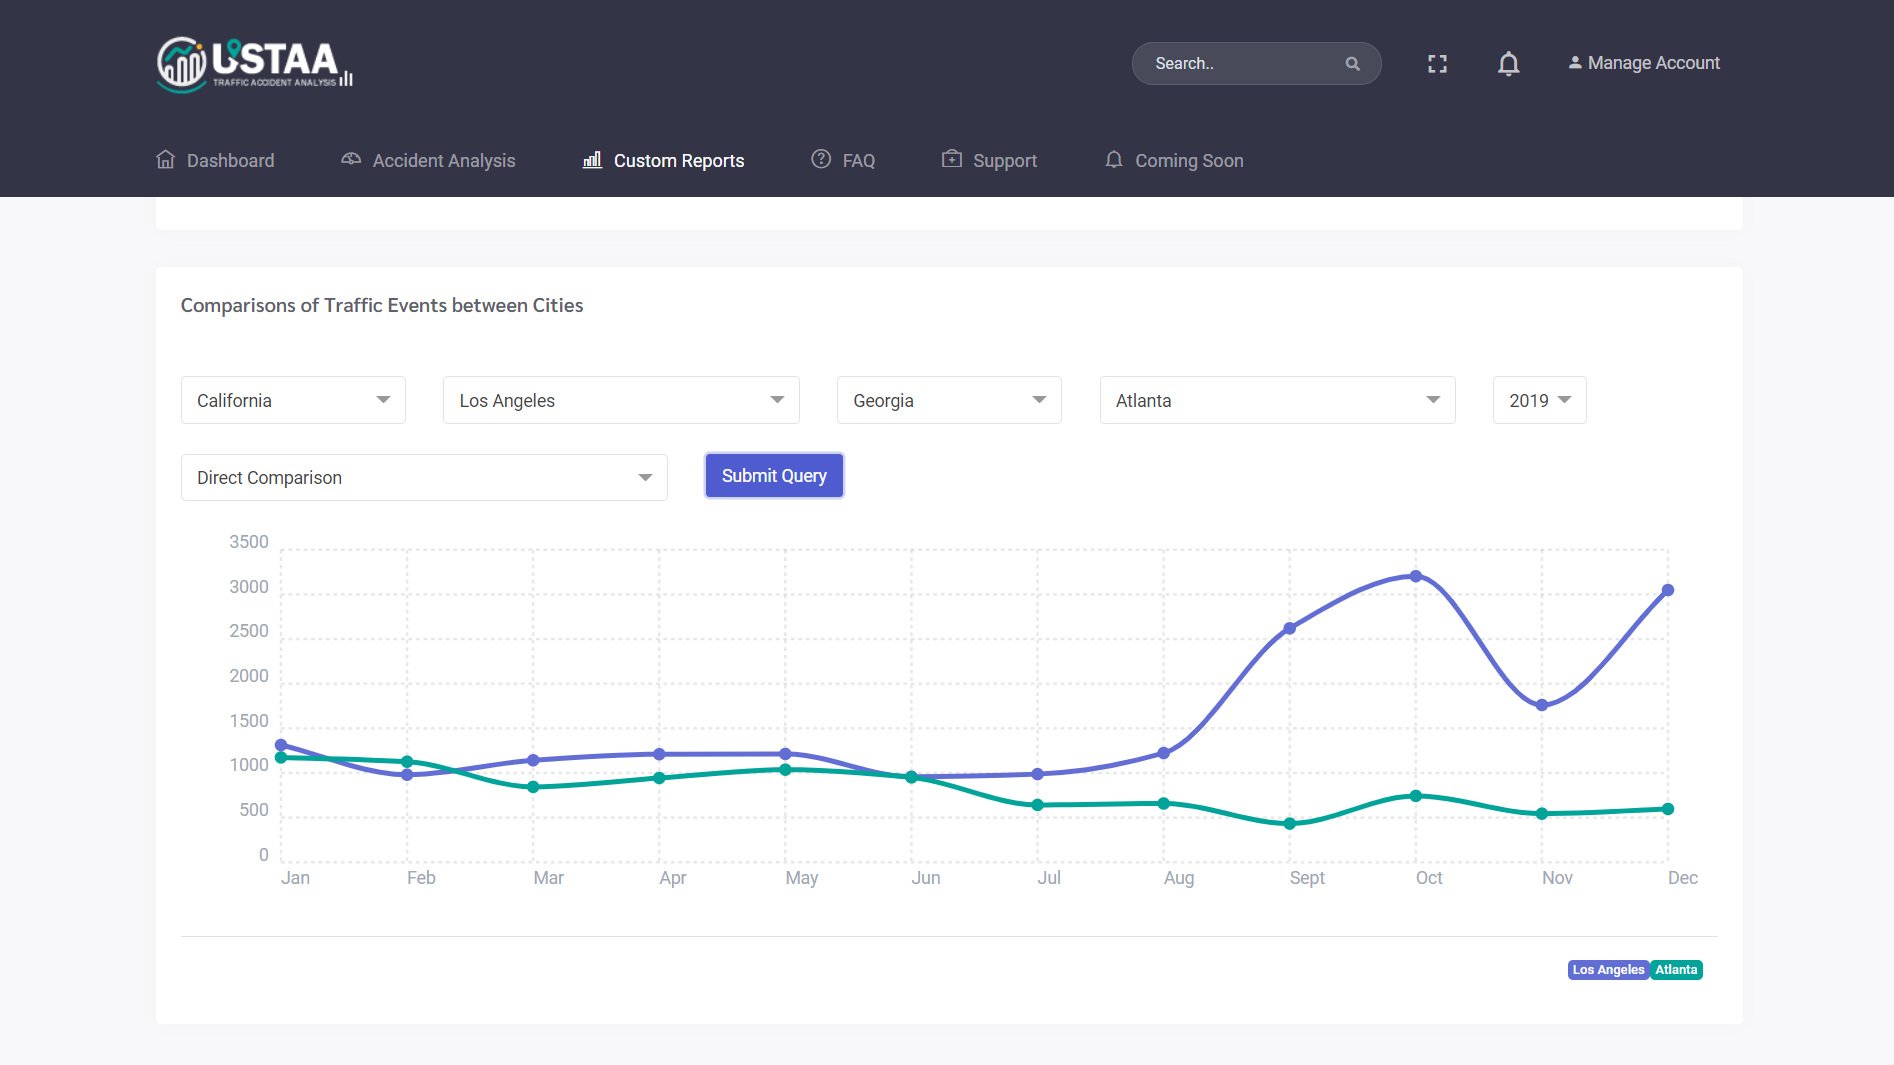This screenshot has height=1065, width=1894.
Task: Click the Accident Analysis gauge icon
Action: click(351, 160)
